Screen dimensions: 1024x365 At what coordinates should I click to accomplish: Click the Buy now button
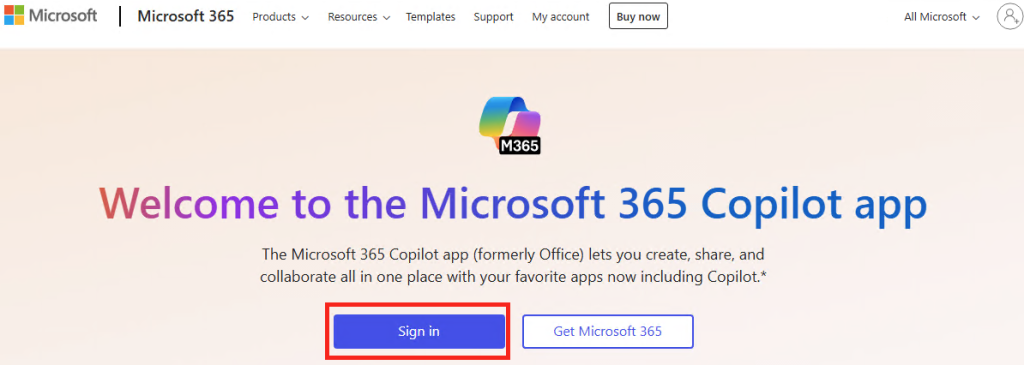pos(638,16)
